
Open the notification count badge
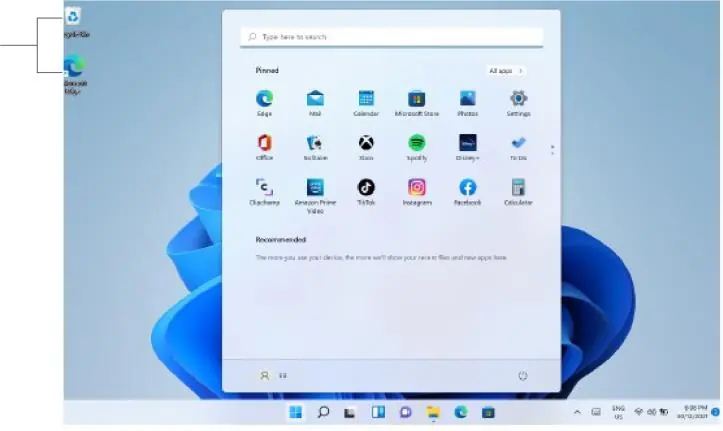(715, 412)
